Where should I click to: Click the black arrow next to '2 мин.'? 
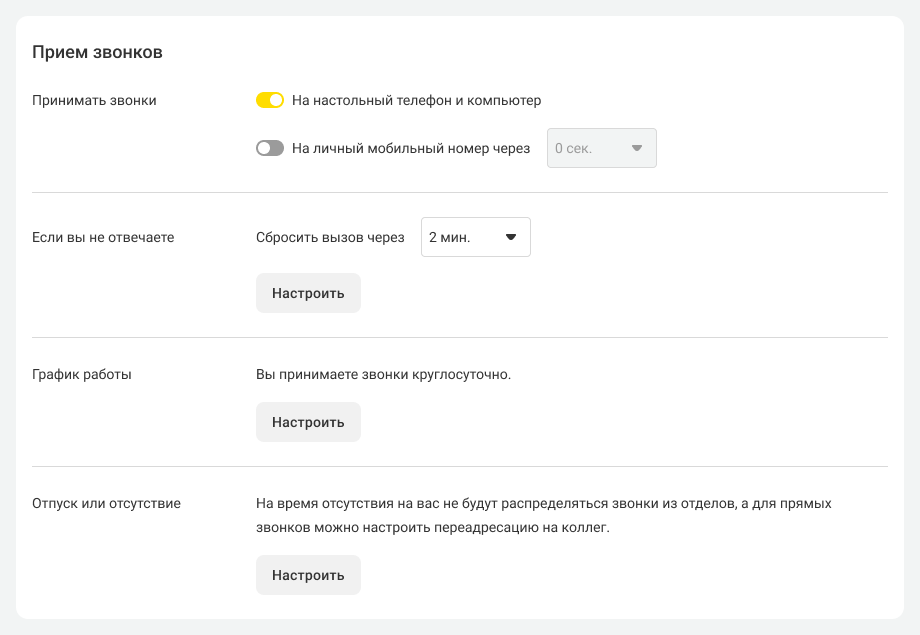tap(510, 237)
